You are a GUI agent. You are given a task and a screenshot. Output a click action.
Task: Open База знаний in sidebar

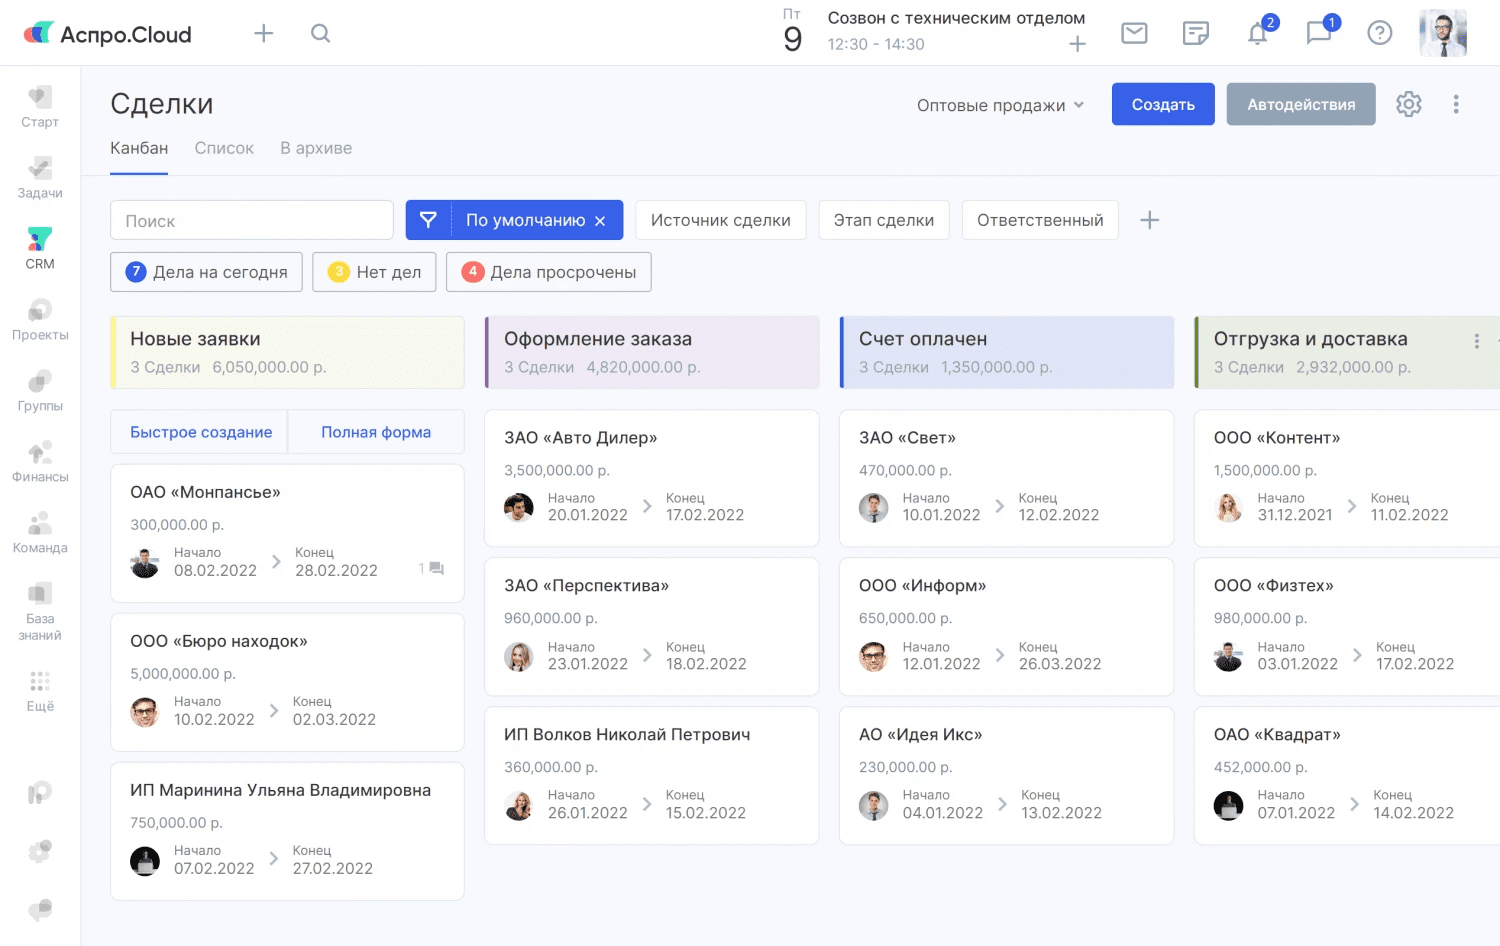click(x=40, y=611)
